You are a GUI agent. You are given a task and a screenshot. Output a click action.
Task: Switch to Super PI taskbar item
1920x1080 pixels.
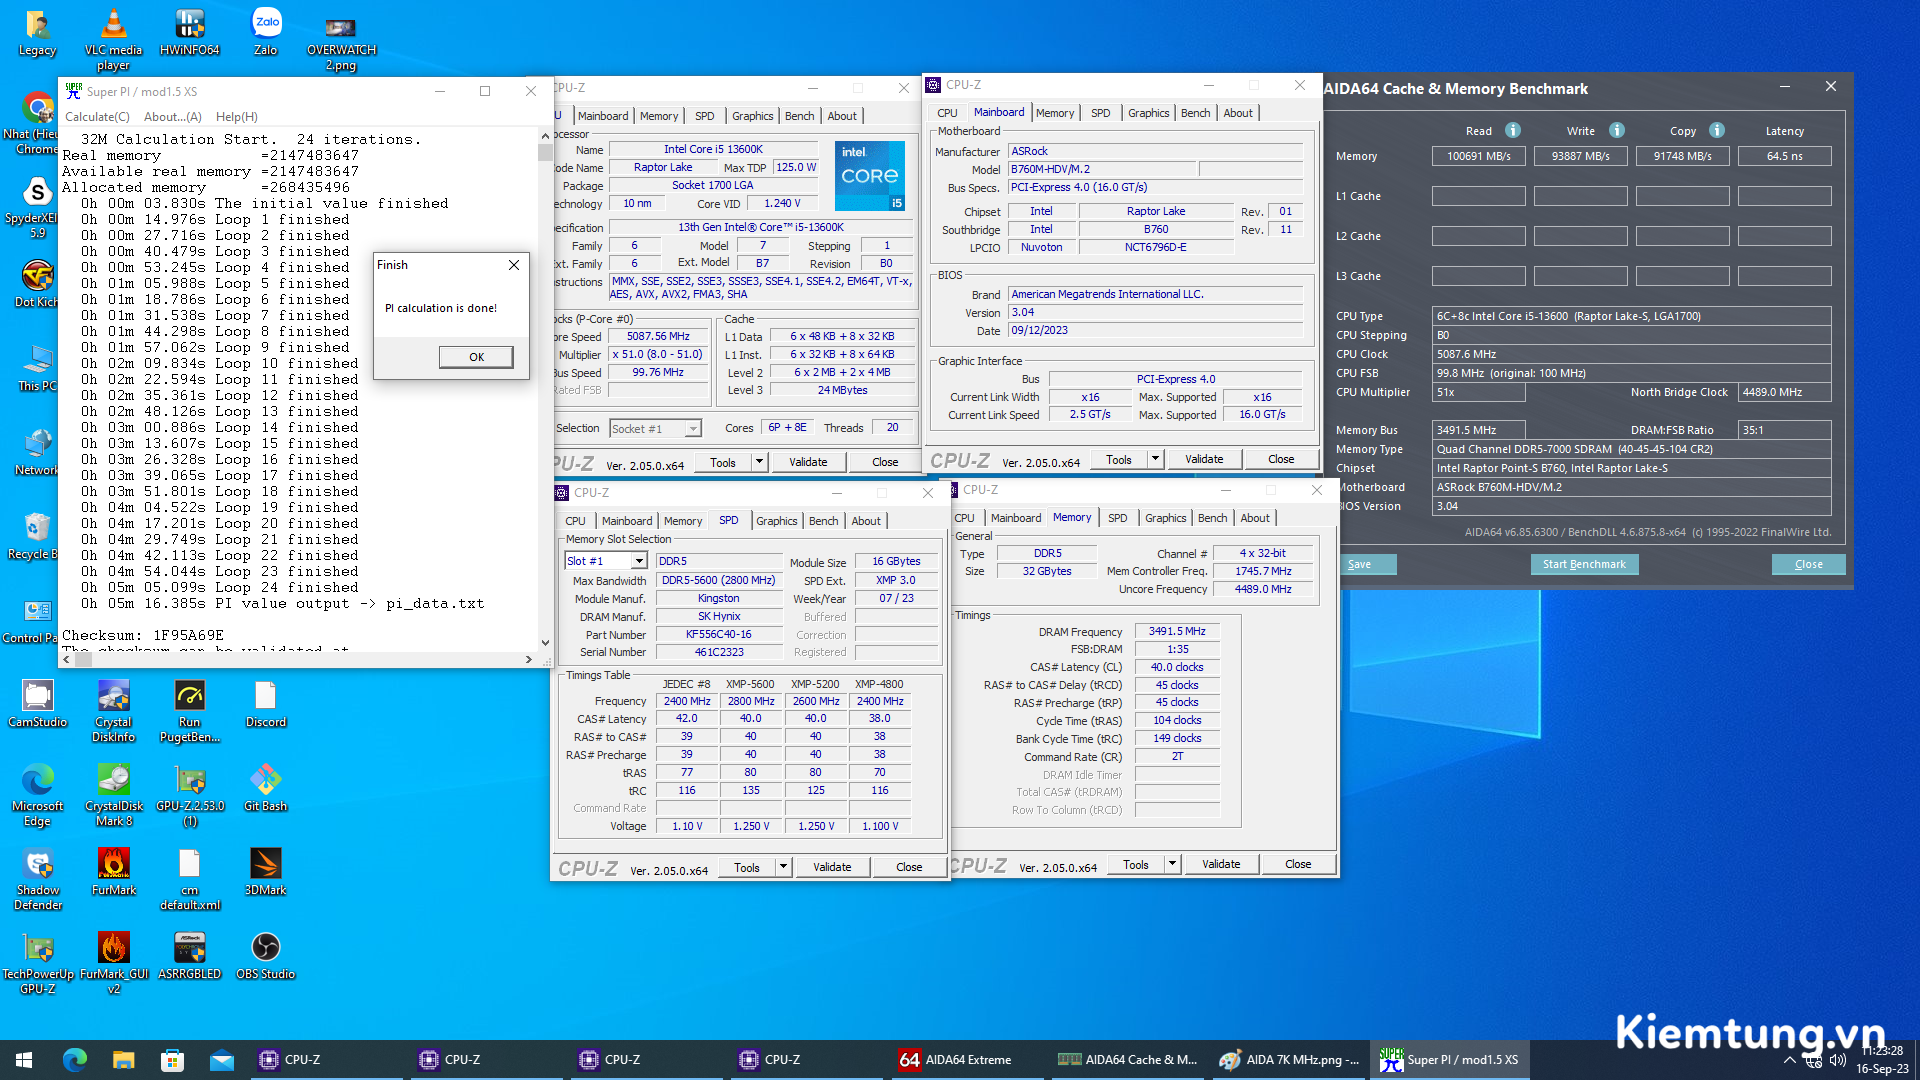click(1451, 1060)
